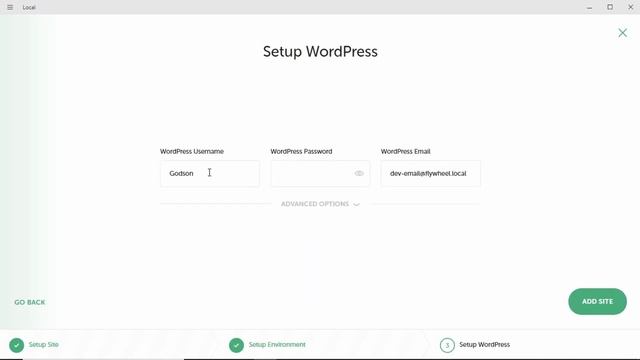640x360 pixels.
Task: Click the Setup Environment checkmark icon
Action: coord(236,345)
